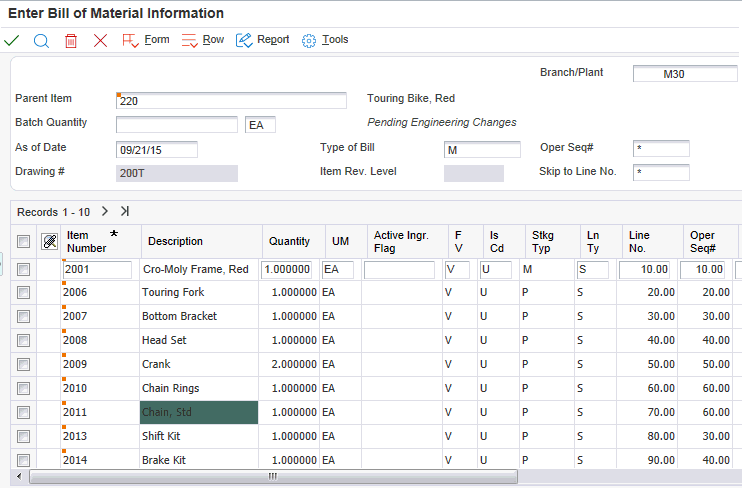Click the Type of Bill field
The width and height of the screenshot is (742, 488).
coord(482,150)
